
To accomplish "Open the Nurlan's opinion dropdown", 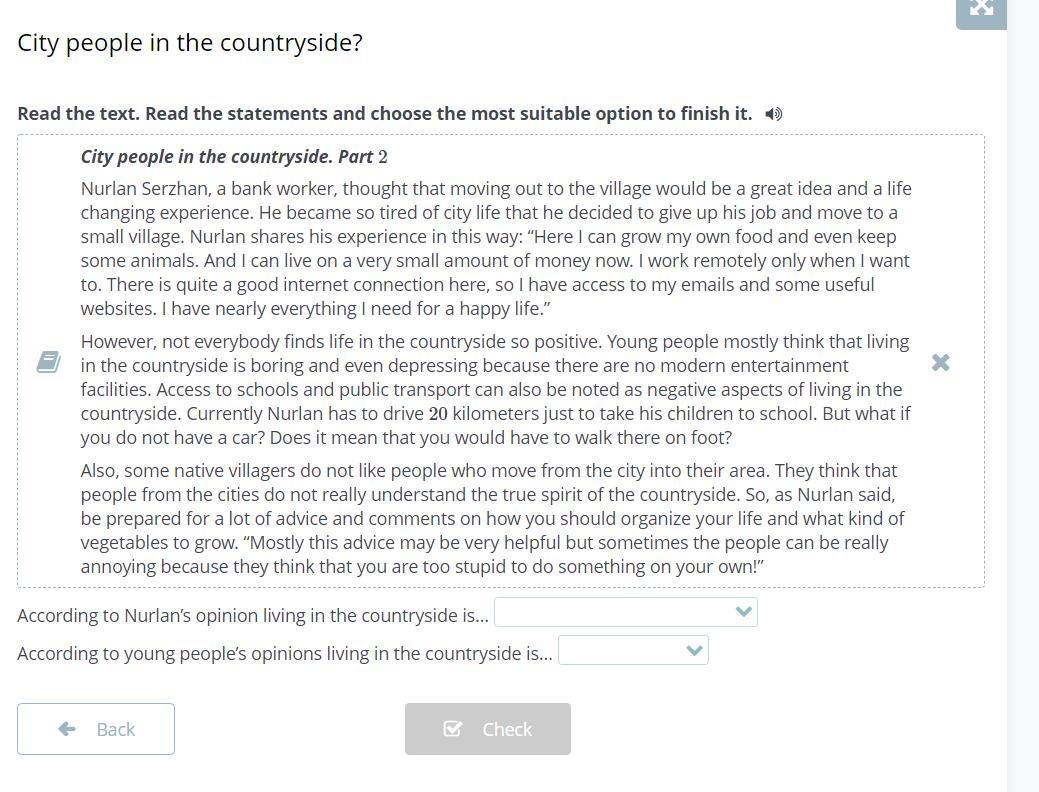I will (x=626, y=612).
